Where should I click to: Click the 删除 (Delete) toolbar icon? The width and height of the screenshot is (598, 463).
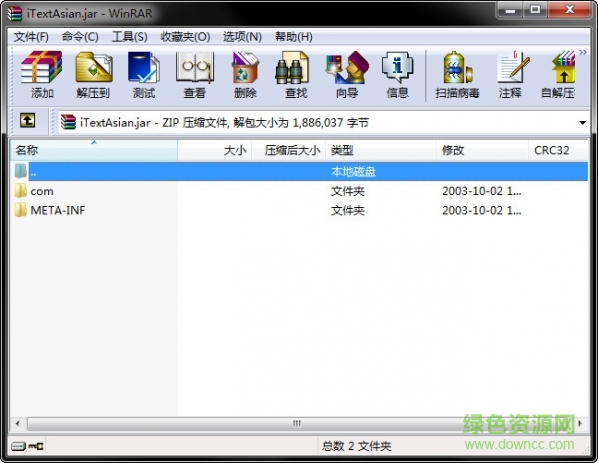point(245,76)
